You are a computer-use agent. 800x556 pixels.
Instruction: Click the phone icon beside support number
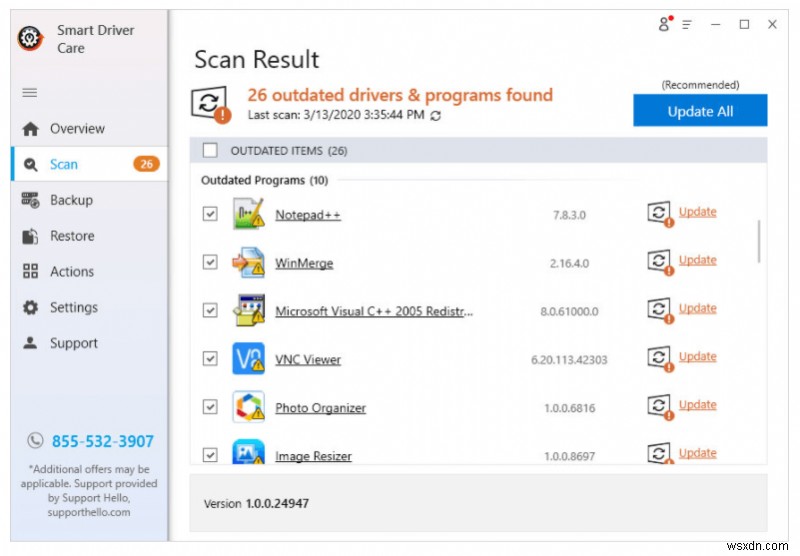pos(35,440)
